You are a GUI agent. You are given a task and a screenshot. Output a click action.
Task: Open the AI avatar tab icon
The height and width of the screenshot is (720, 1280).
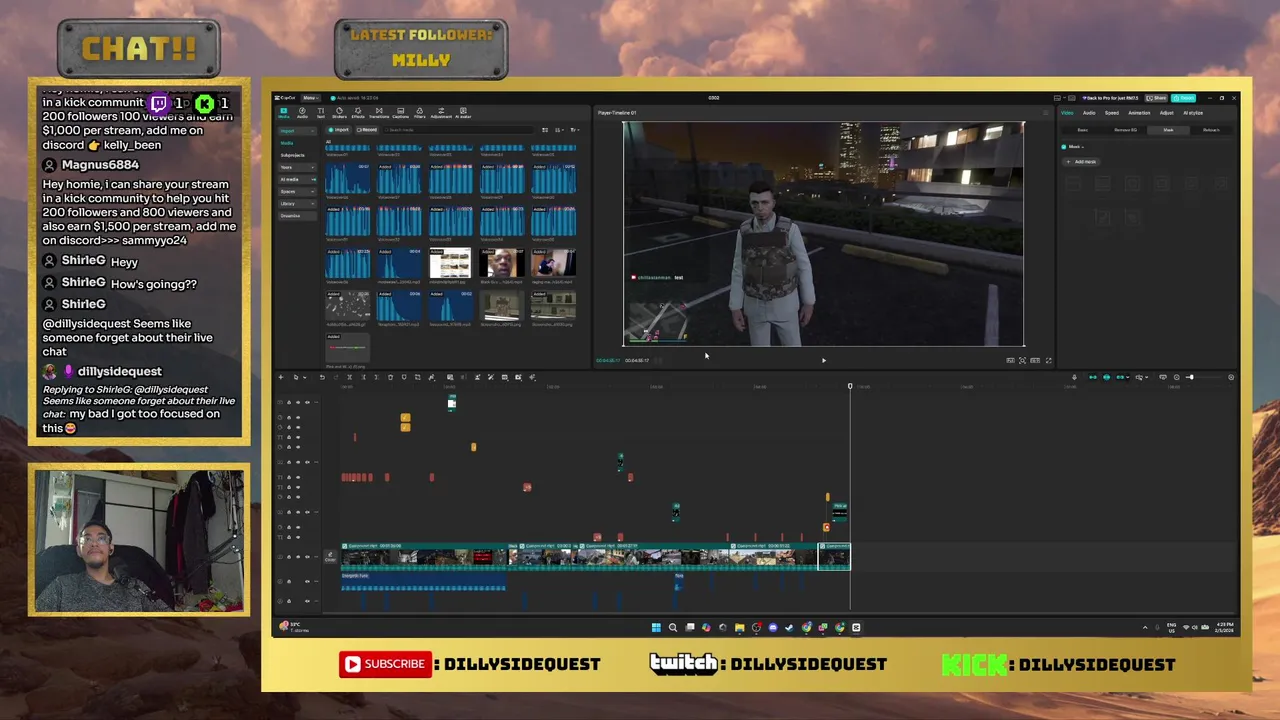[x=463, y=111]
